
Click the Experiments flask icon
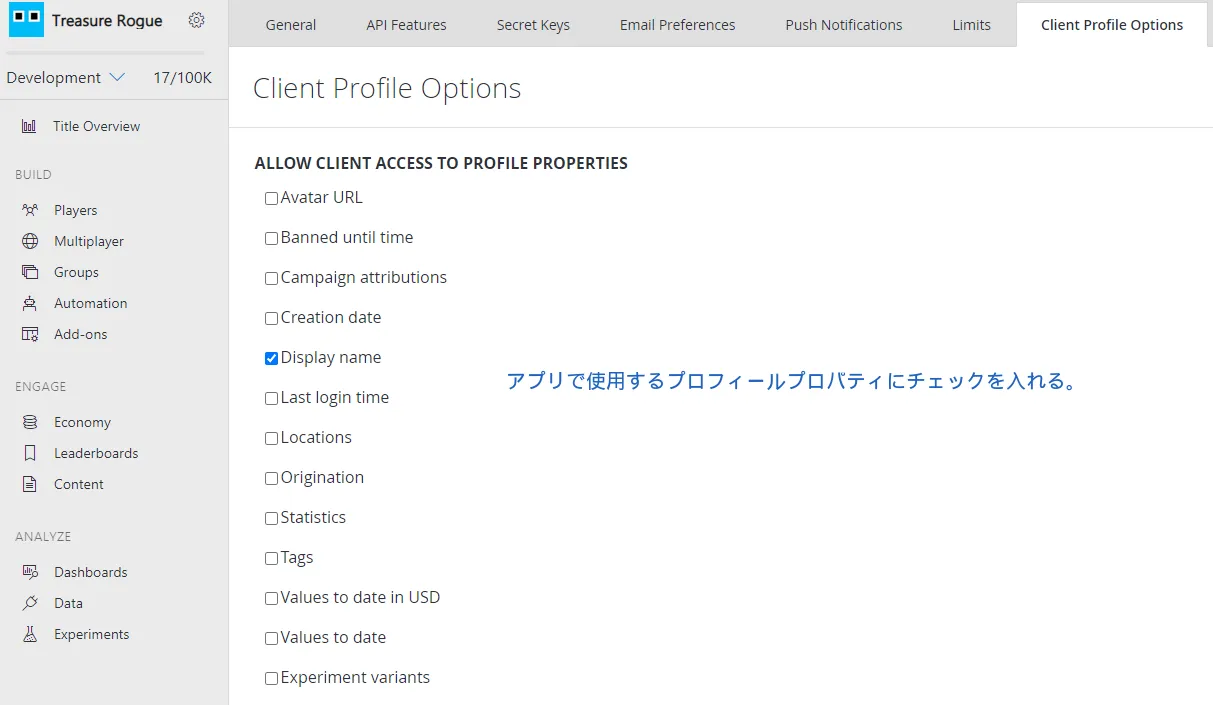[30, 634]
